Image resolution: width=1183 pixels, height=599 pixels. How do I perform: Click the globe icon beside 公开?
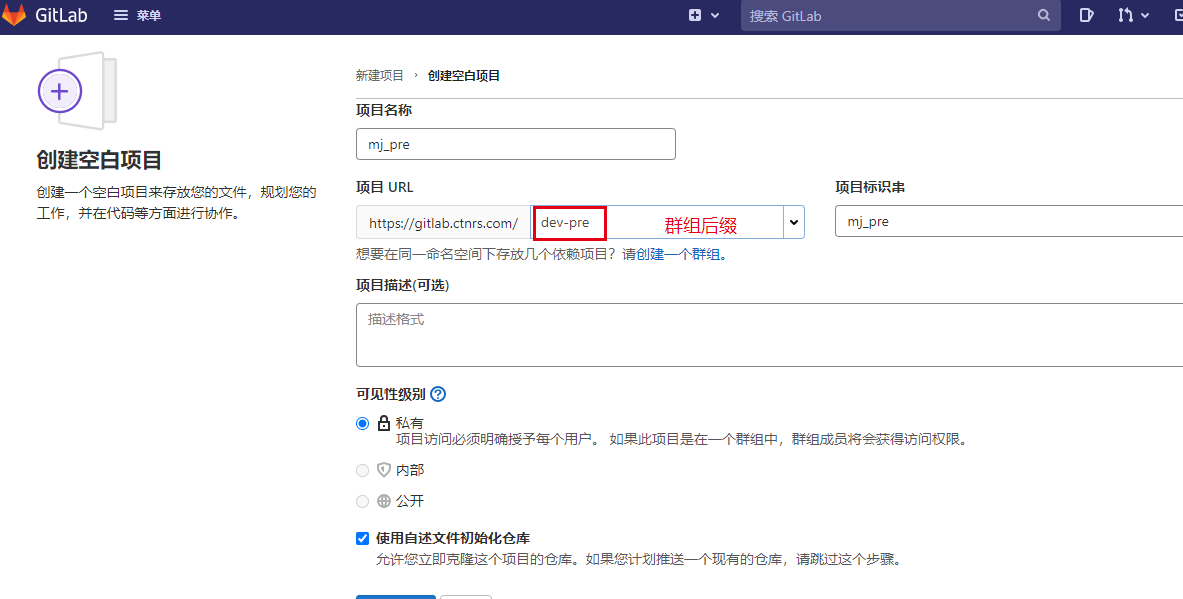point(384,501)
